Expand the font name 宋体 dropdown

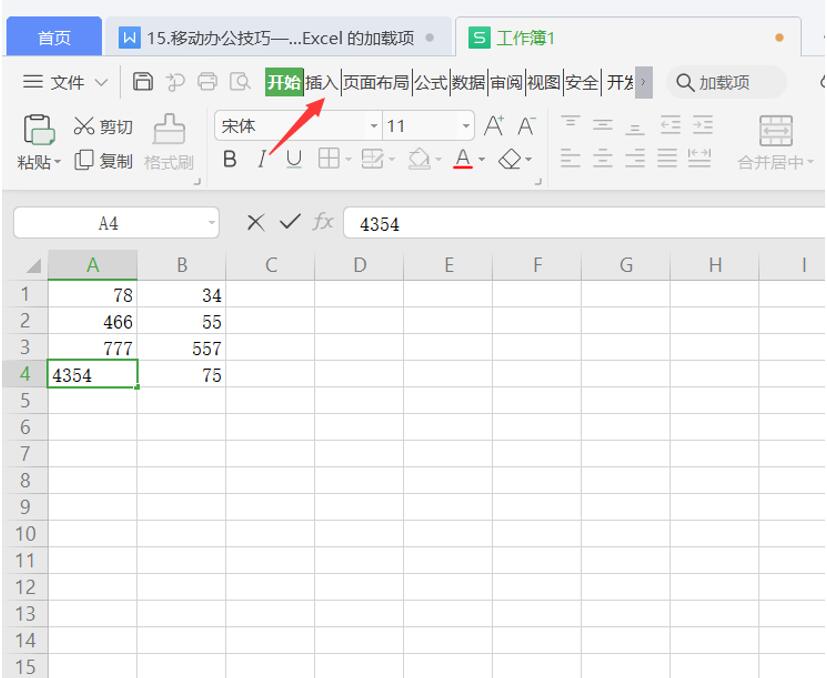(x=373, y=126)
